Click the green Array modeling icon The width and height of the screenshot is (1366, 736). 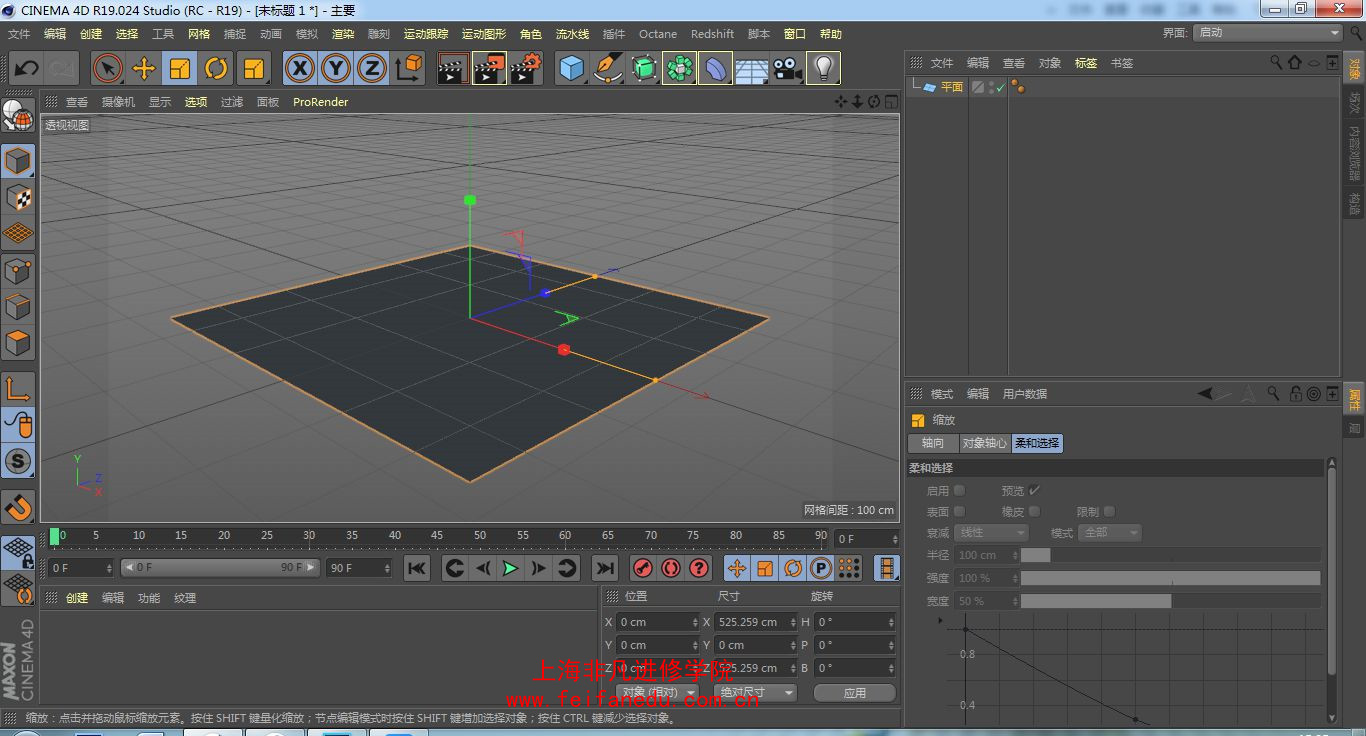click(x=679, y=68)
